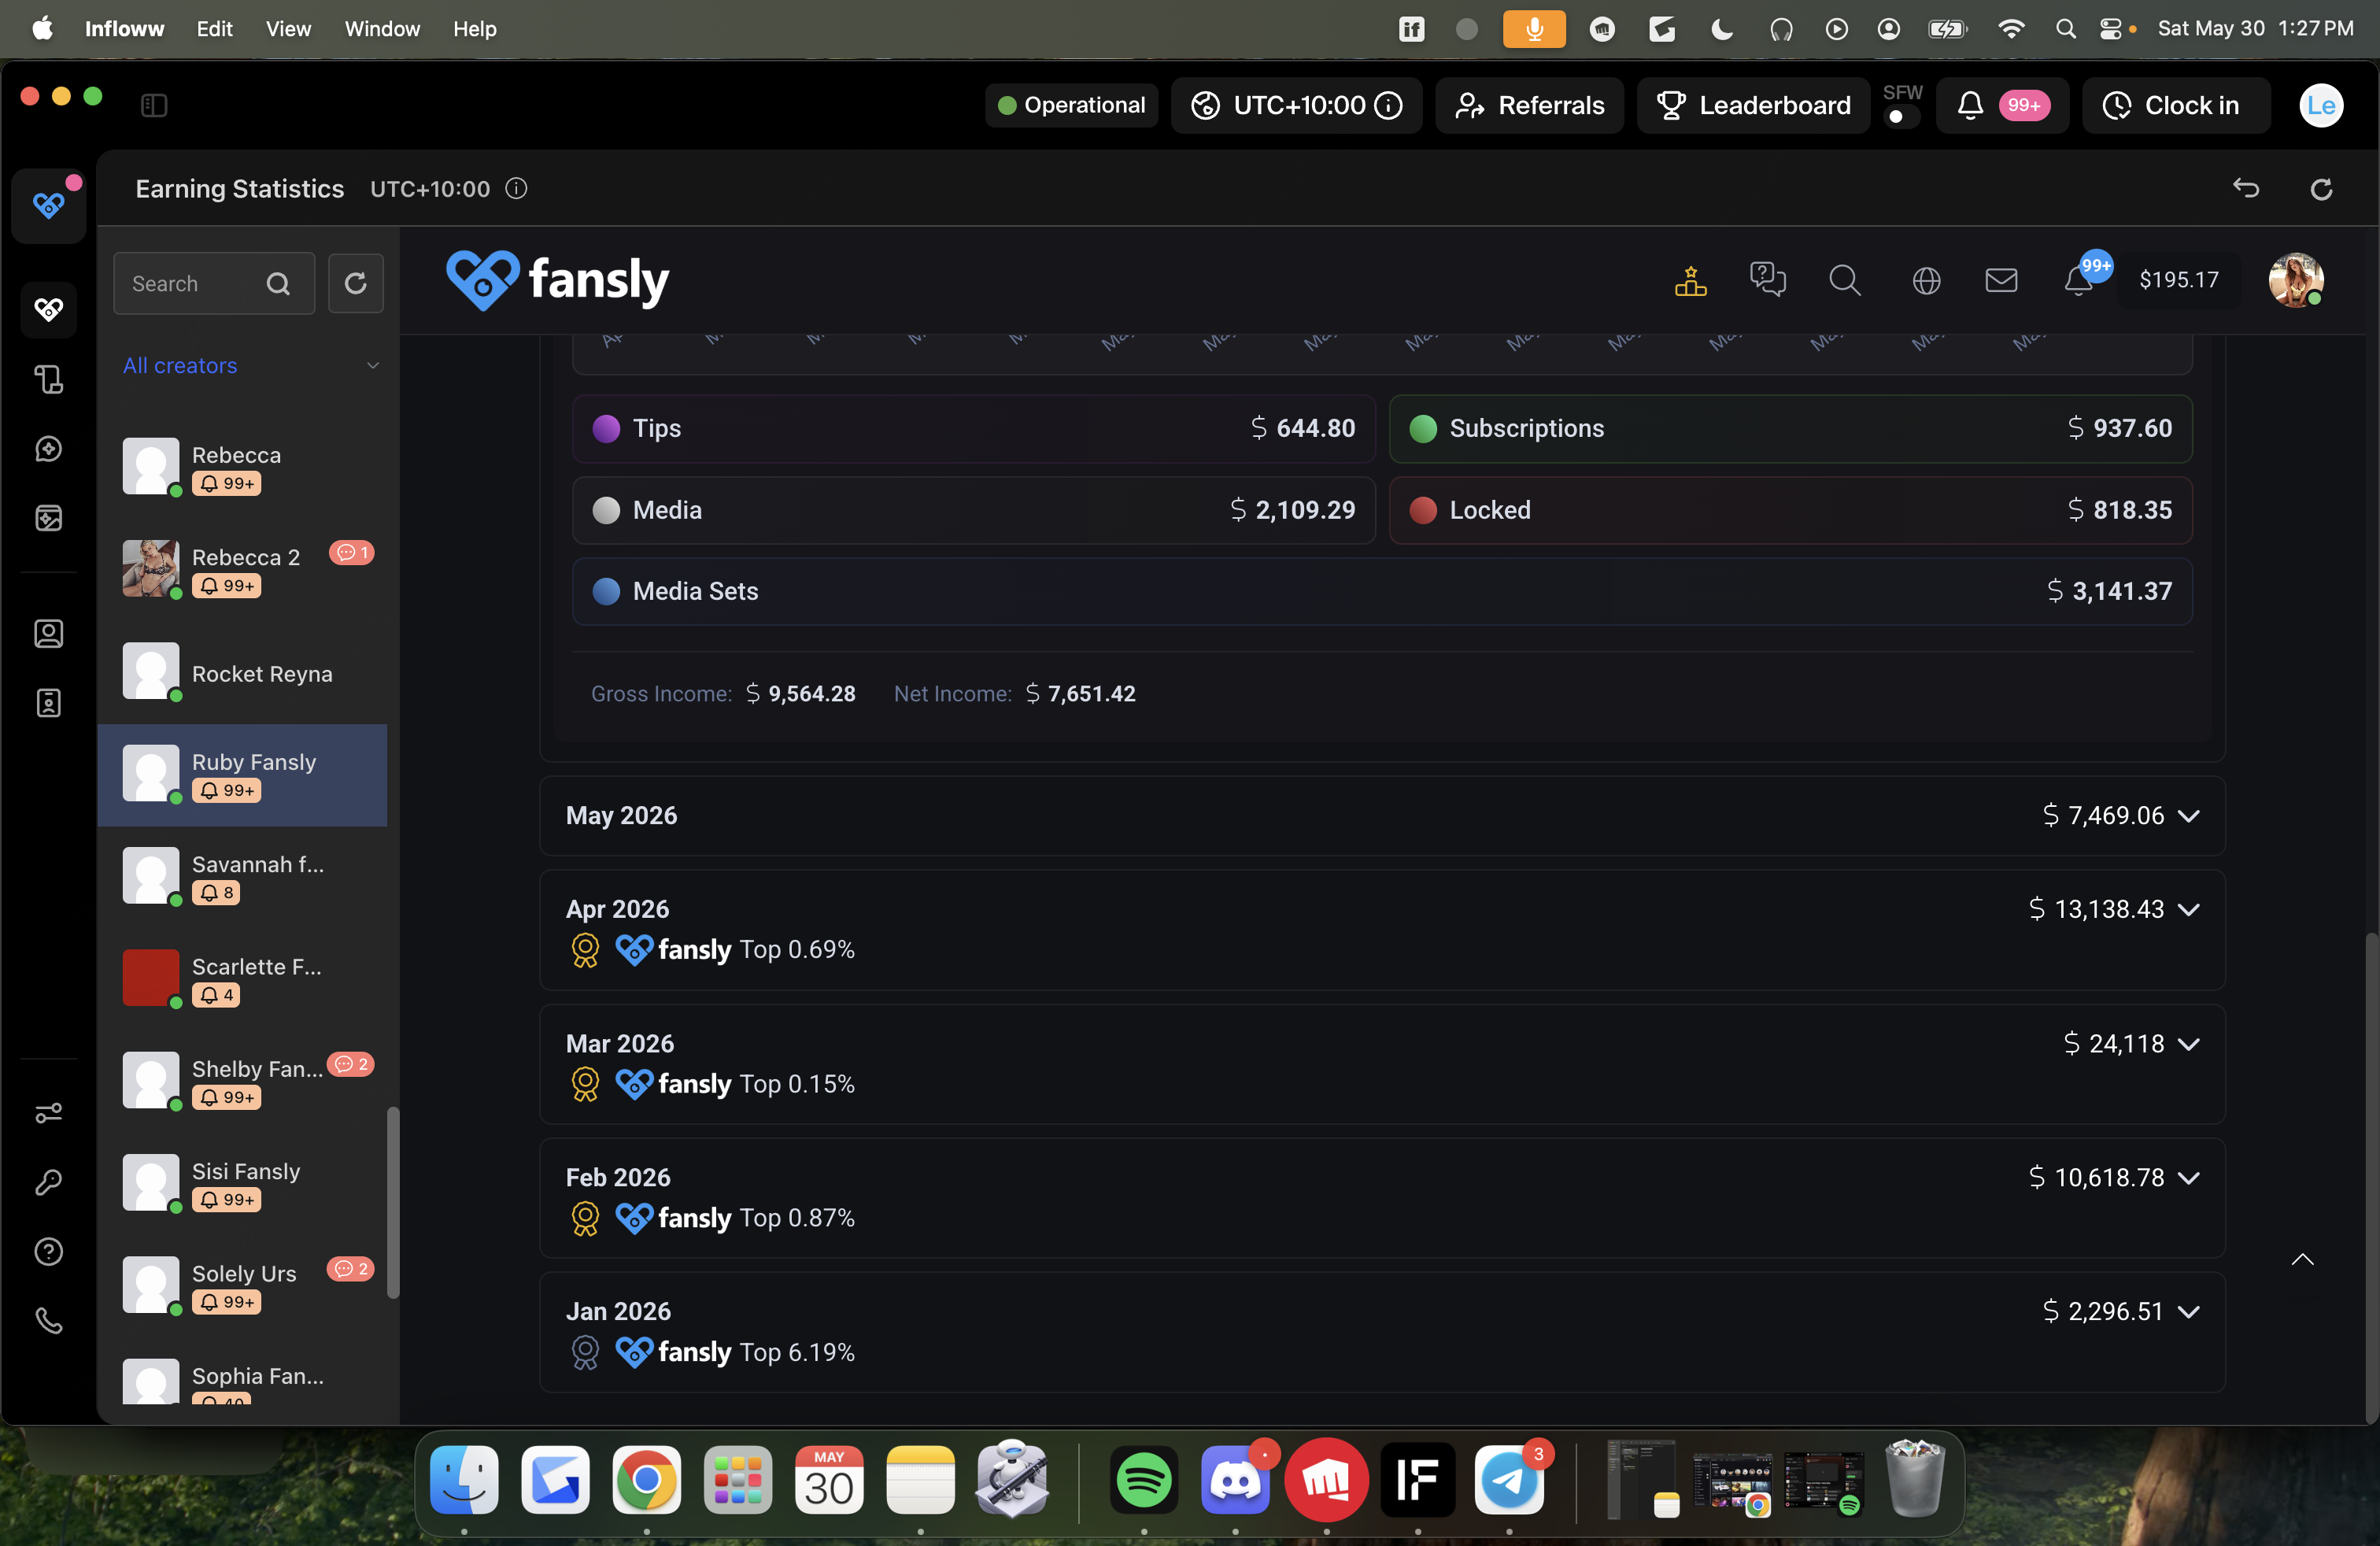Open the Fansly globe explore icon
Image resolution: width=2380 pixels, height=1546 pixels.
click(1926, 281)
